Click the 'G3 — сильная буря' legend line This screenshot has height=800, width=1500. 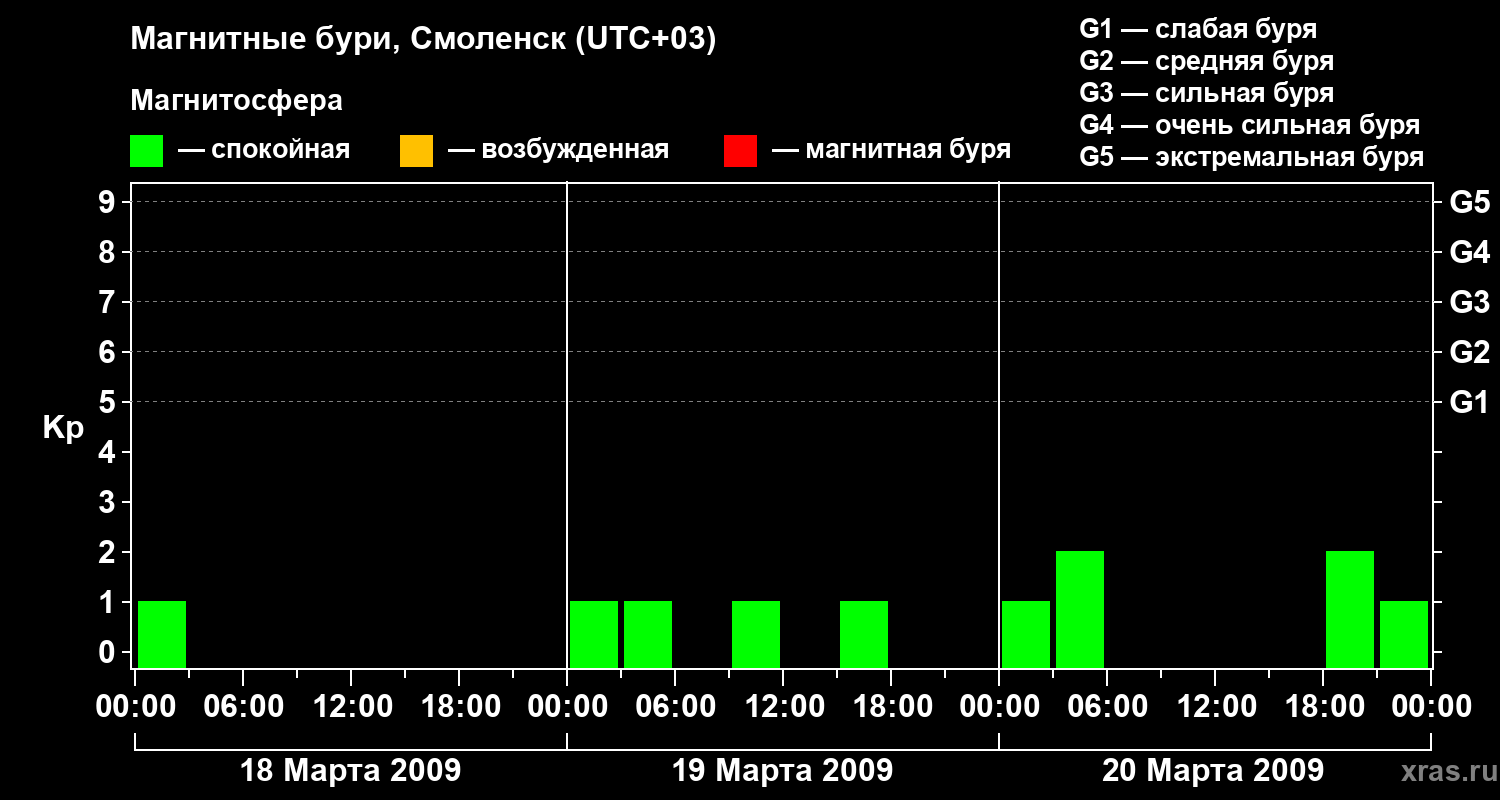pos(1207,93)
